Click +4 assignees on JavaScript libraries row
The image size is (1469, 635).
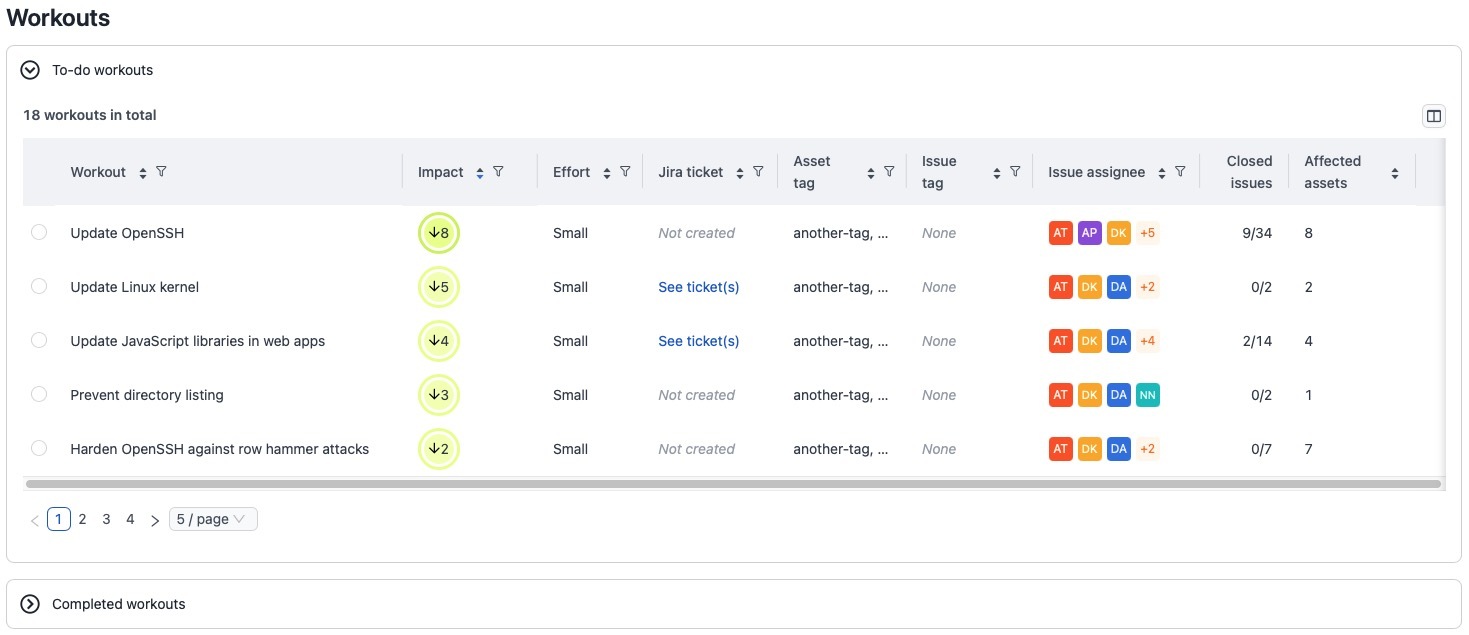coord(1148,341)
